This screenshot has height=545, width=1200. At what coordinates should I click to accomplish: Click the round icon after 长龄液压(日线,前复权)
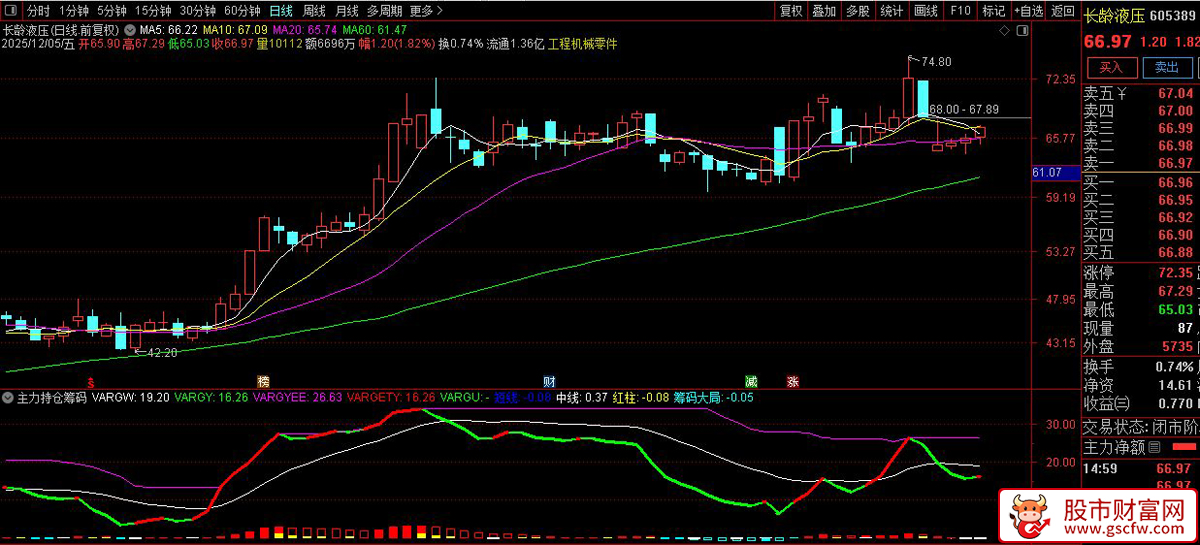point(128,30)
